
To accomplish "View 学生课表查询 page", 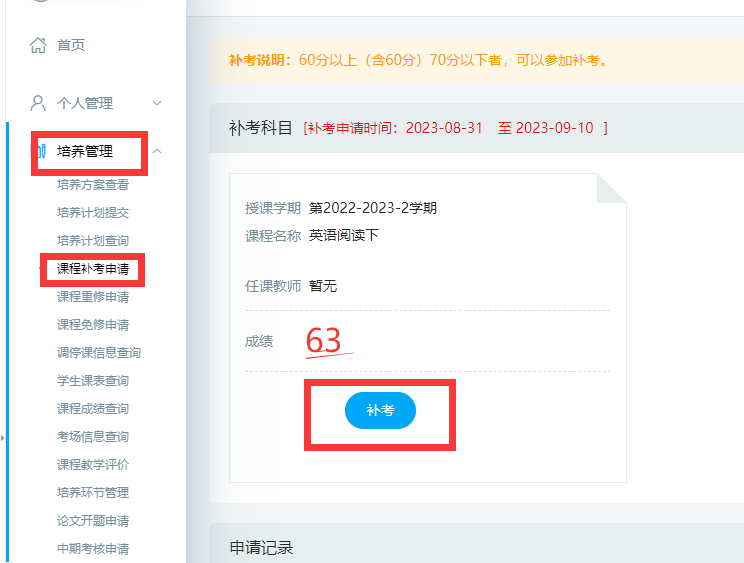I will 93,381.
